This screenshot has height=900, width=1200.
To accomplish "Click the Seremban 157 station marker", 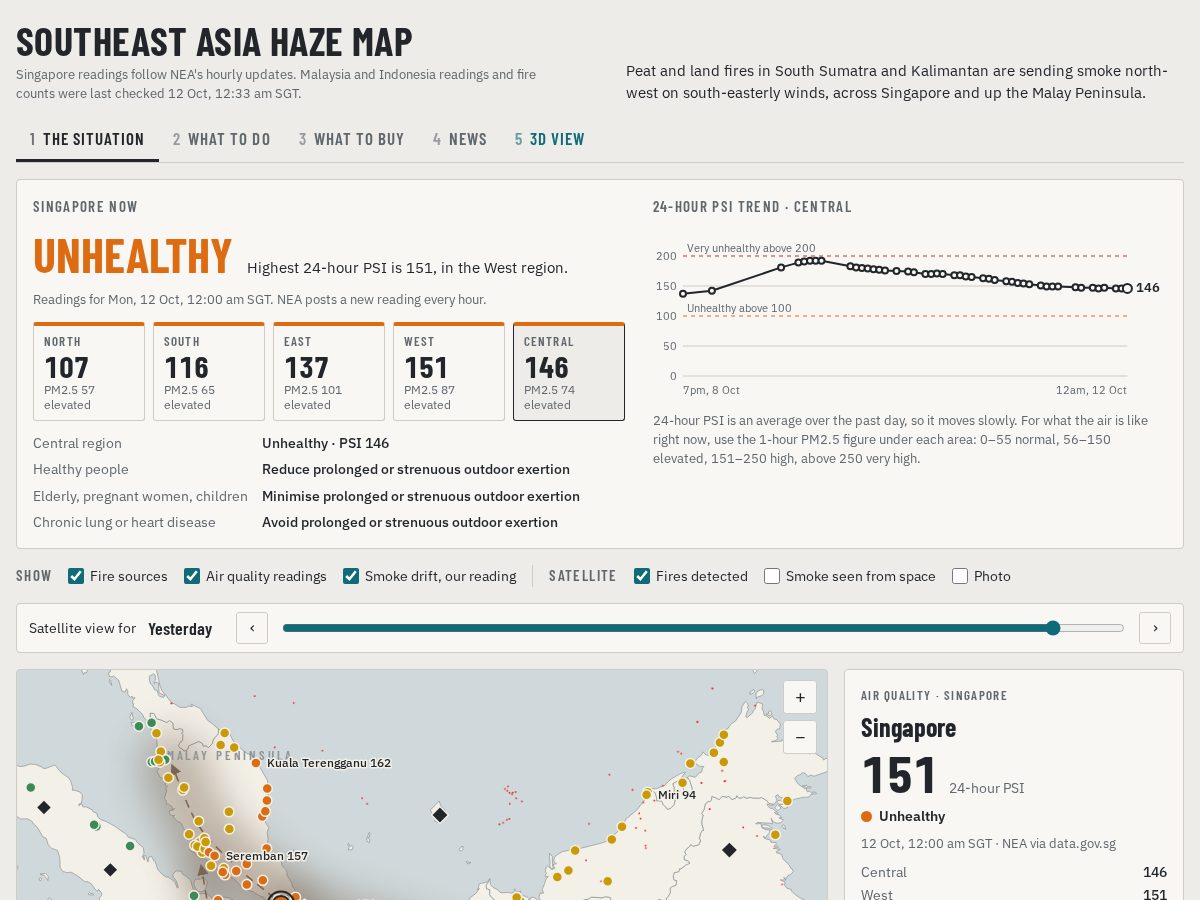I will coord(215,856).
